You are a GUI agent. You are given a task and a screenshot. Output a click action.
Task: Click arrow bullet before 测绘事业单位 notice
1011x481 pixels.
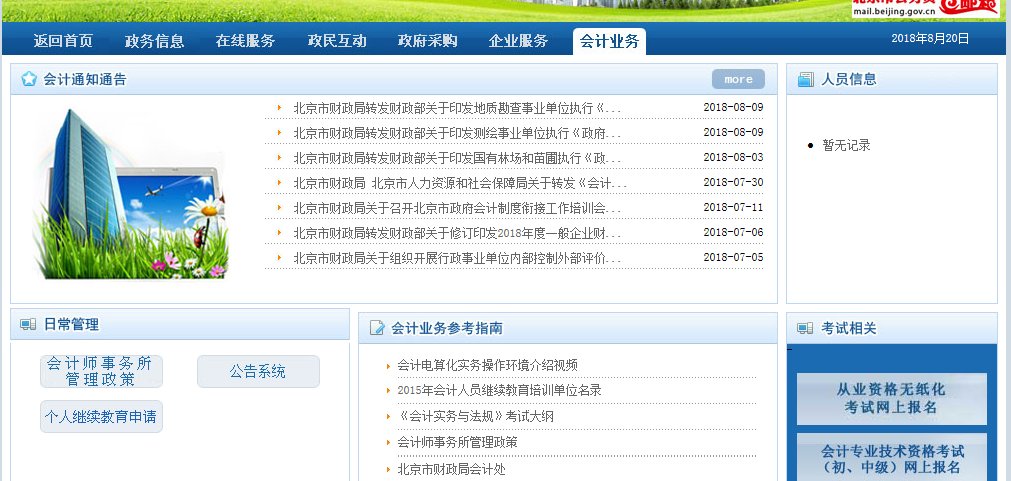(x=279, y=133)
